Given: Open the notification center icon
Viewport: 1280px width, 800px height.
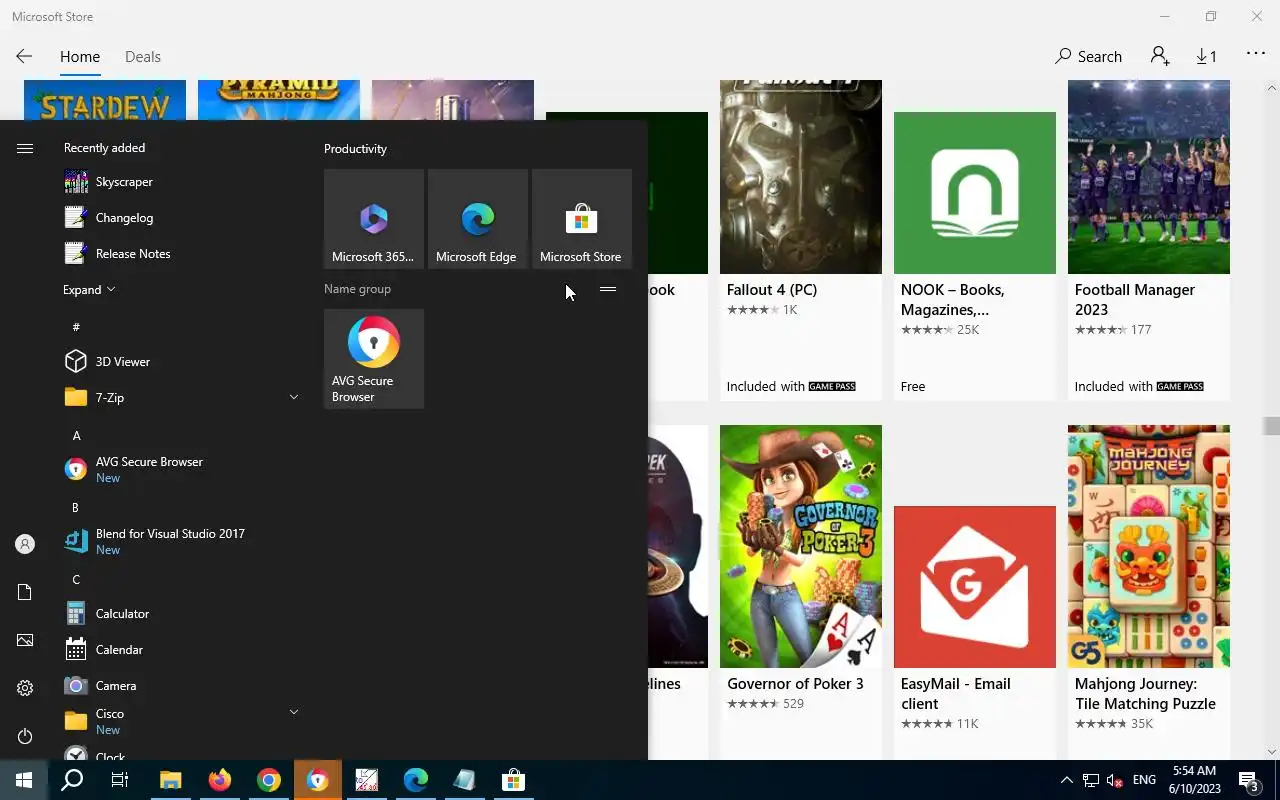Looking at the screenshot, I should [x=1249, y=780].
